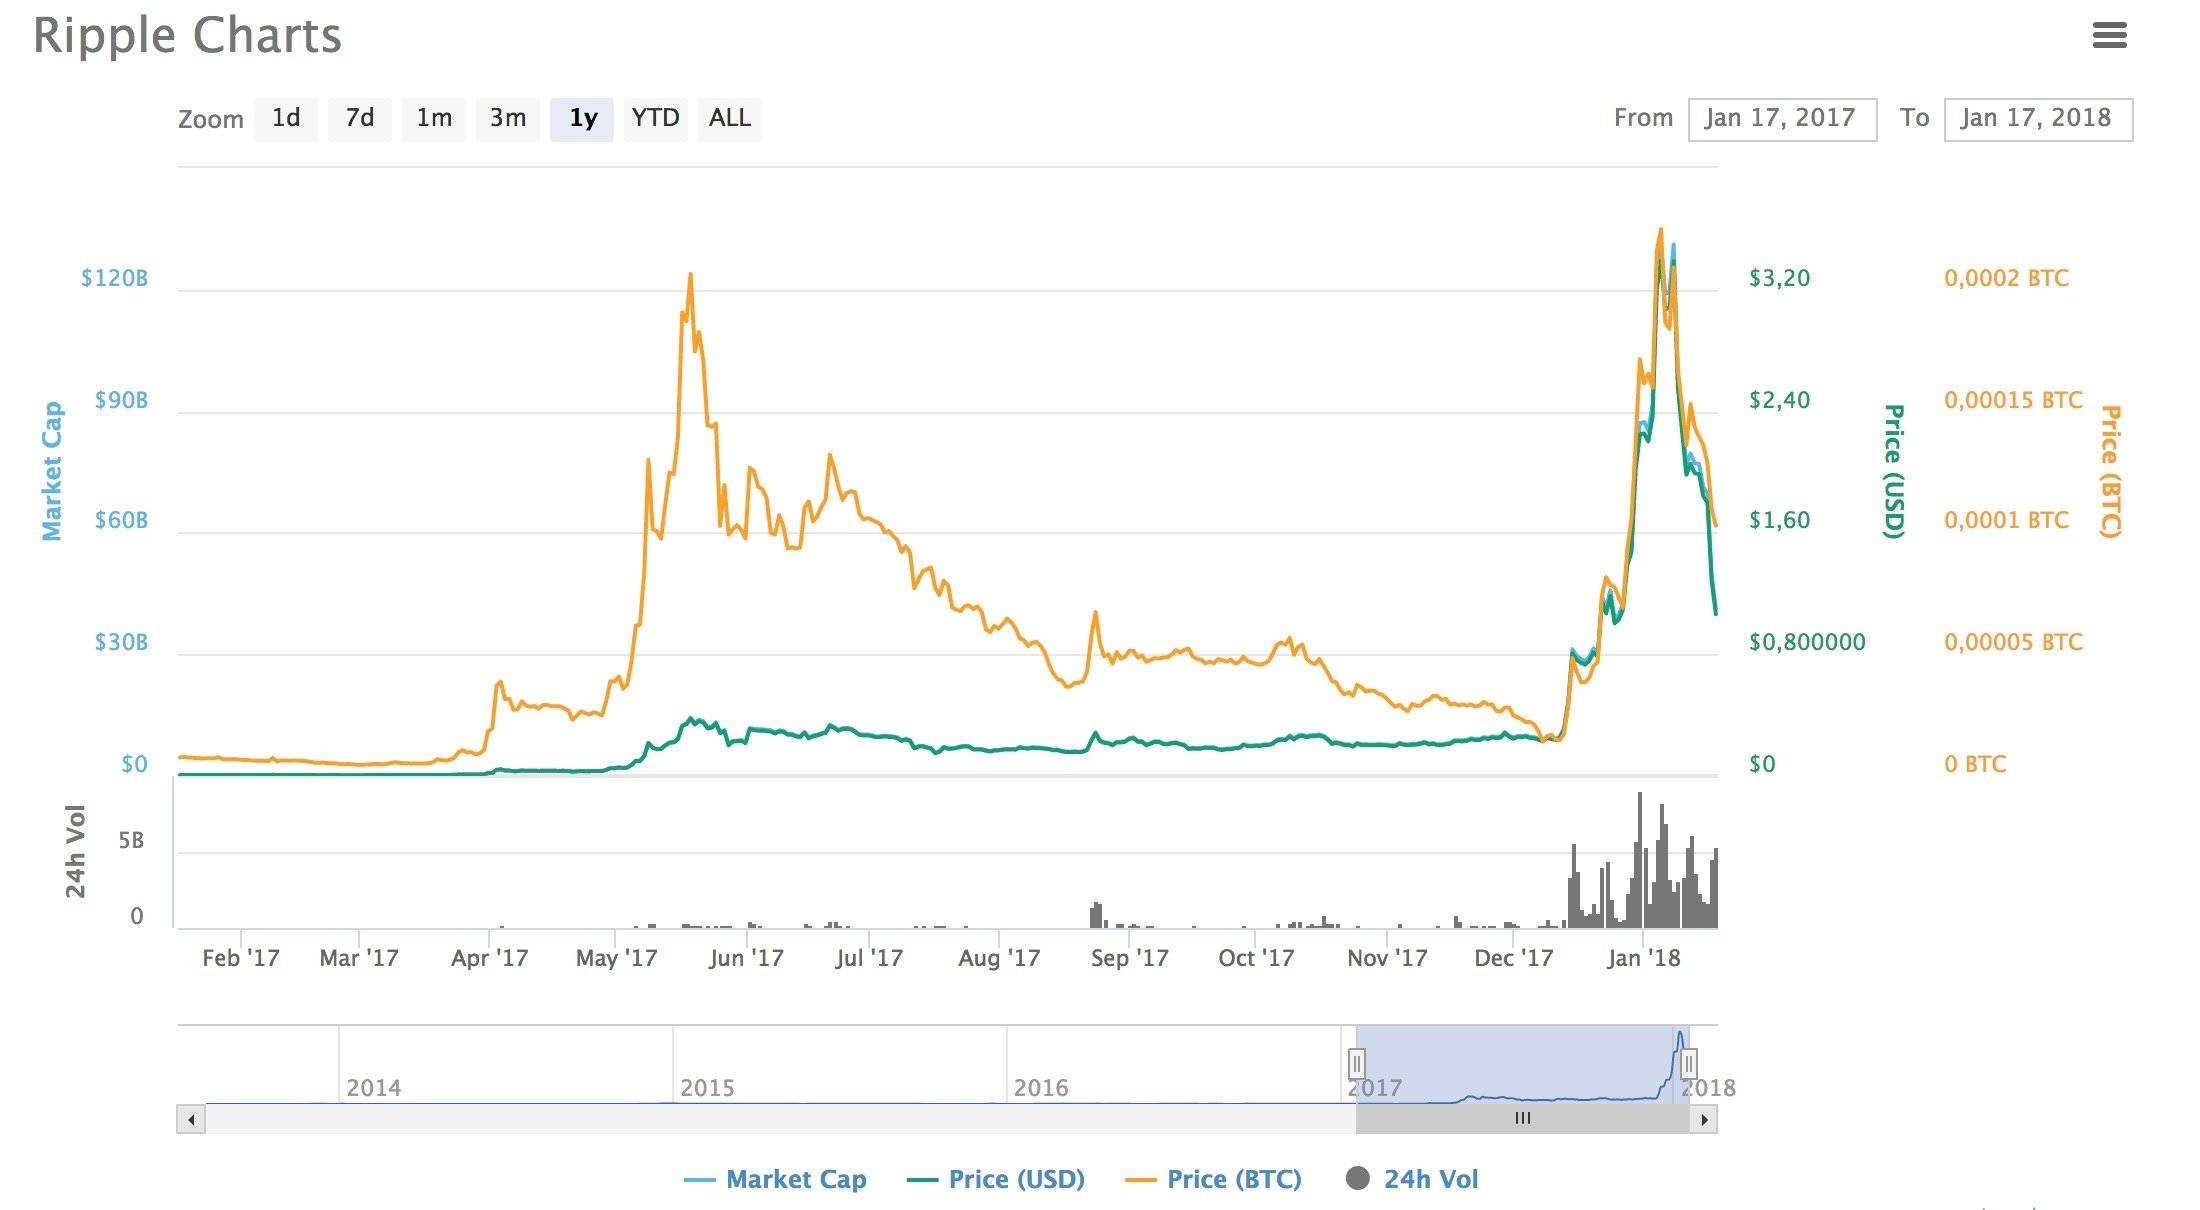This screenshot has width=2200, height=1210.
Task: Toggle Price (BTC) series in legend
Action: pos(1214,1180)
